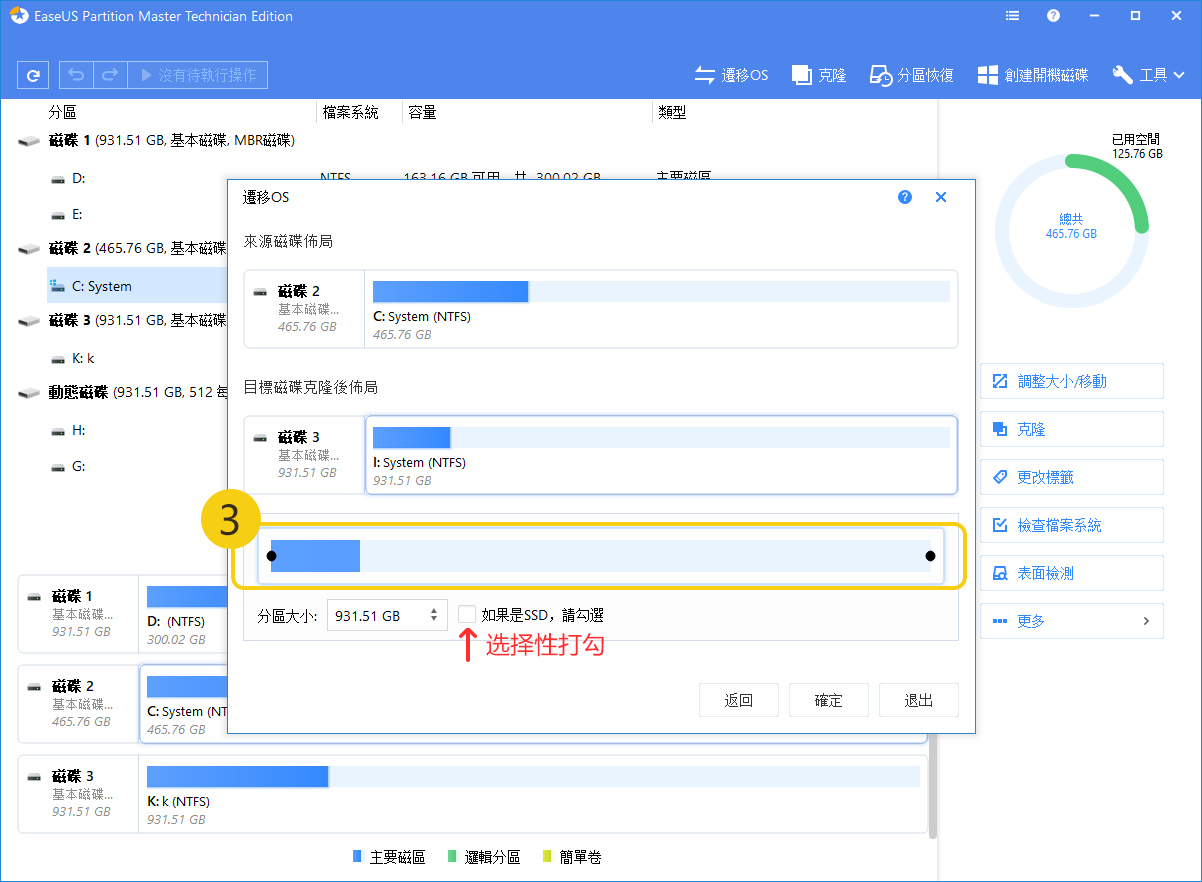Click 檢查檔案系統 in right panel

pos(1072,525)
